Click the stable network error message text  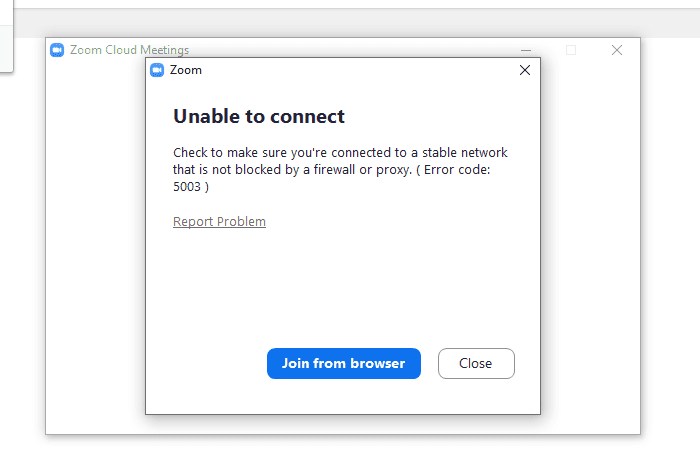(x=340, y=153)
